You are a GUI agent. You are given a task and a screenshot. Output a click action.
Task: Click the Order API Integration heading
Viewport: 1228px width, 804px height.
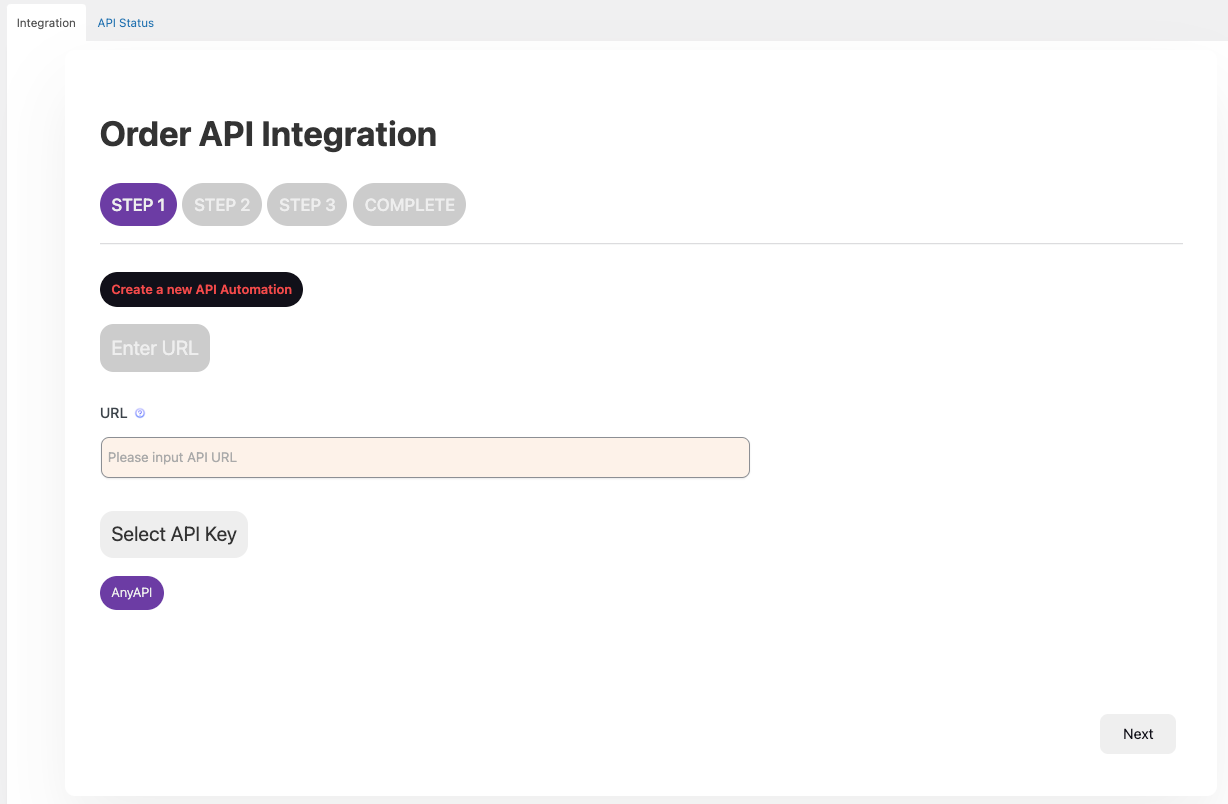268,134
